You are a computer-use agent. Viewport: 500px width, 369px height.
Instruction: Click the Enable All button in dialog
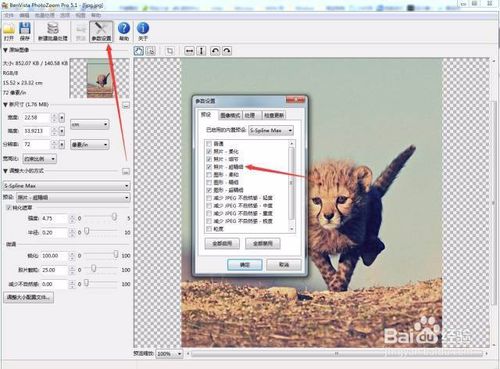(x=222, y=244)
